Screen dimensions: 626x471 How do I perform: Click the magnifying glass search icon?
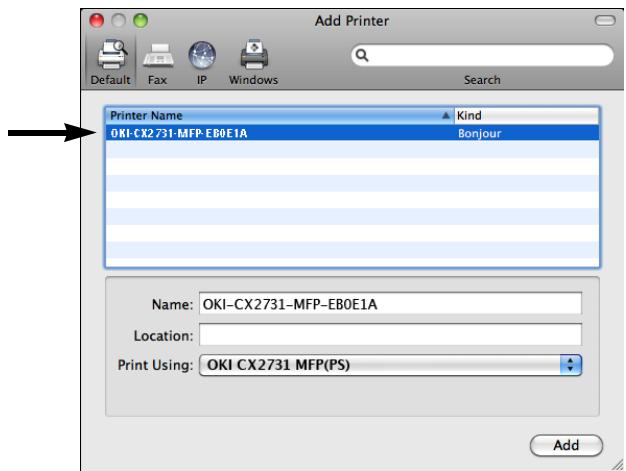362,55
